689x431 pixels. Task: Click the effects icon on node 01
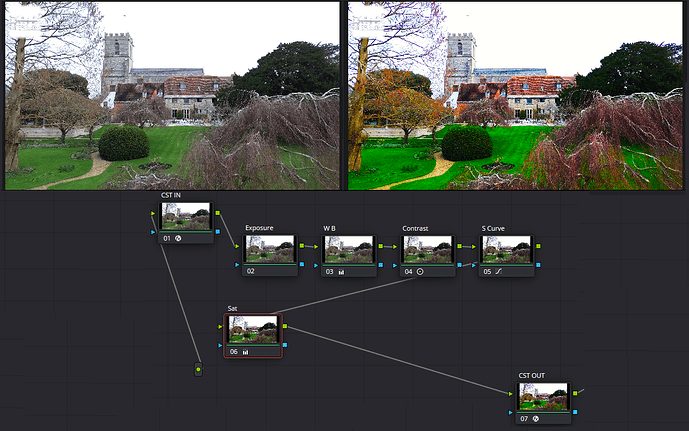[178, 238]
